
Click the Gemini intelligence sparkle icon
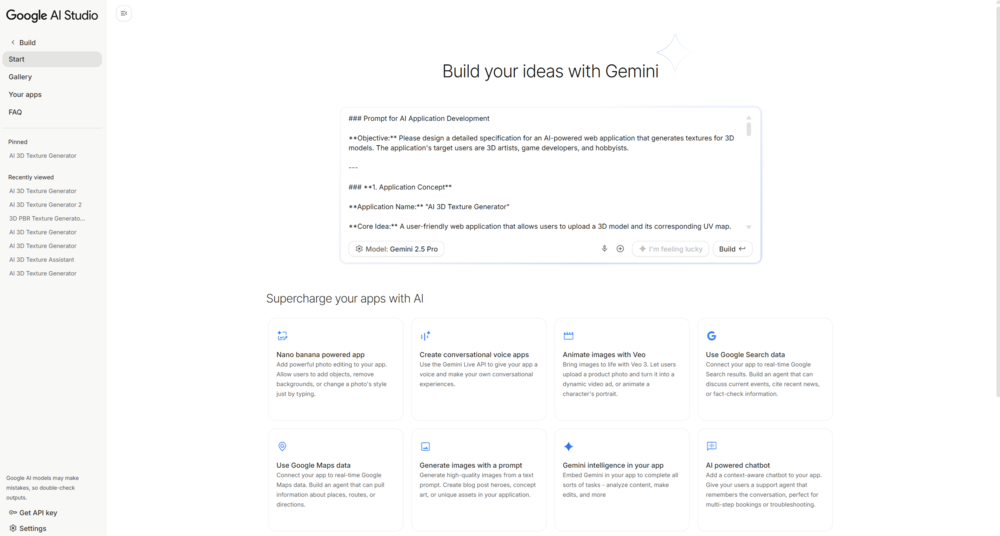[x=568, y=447]
